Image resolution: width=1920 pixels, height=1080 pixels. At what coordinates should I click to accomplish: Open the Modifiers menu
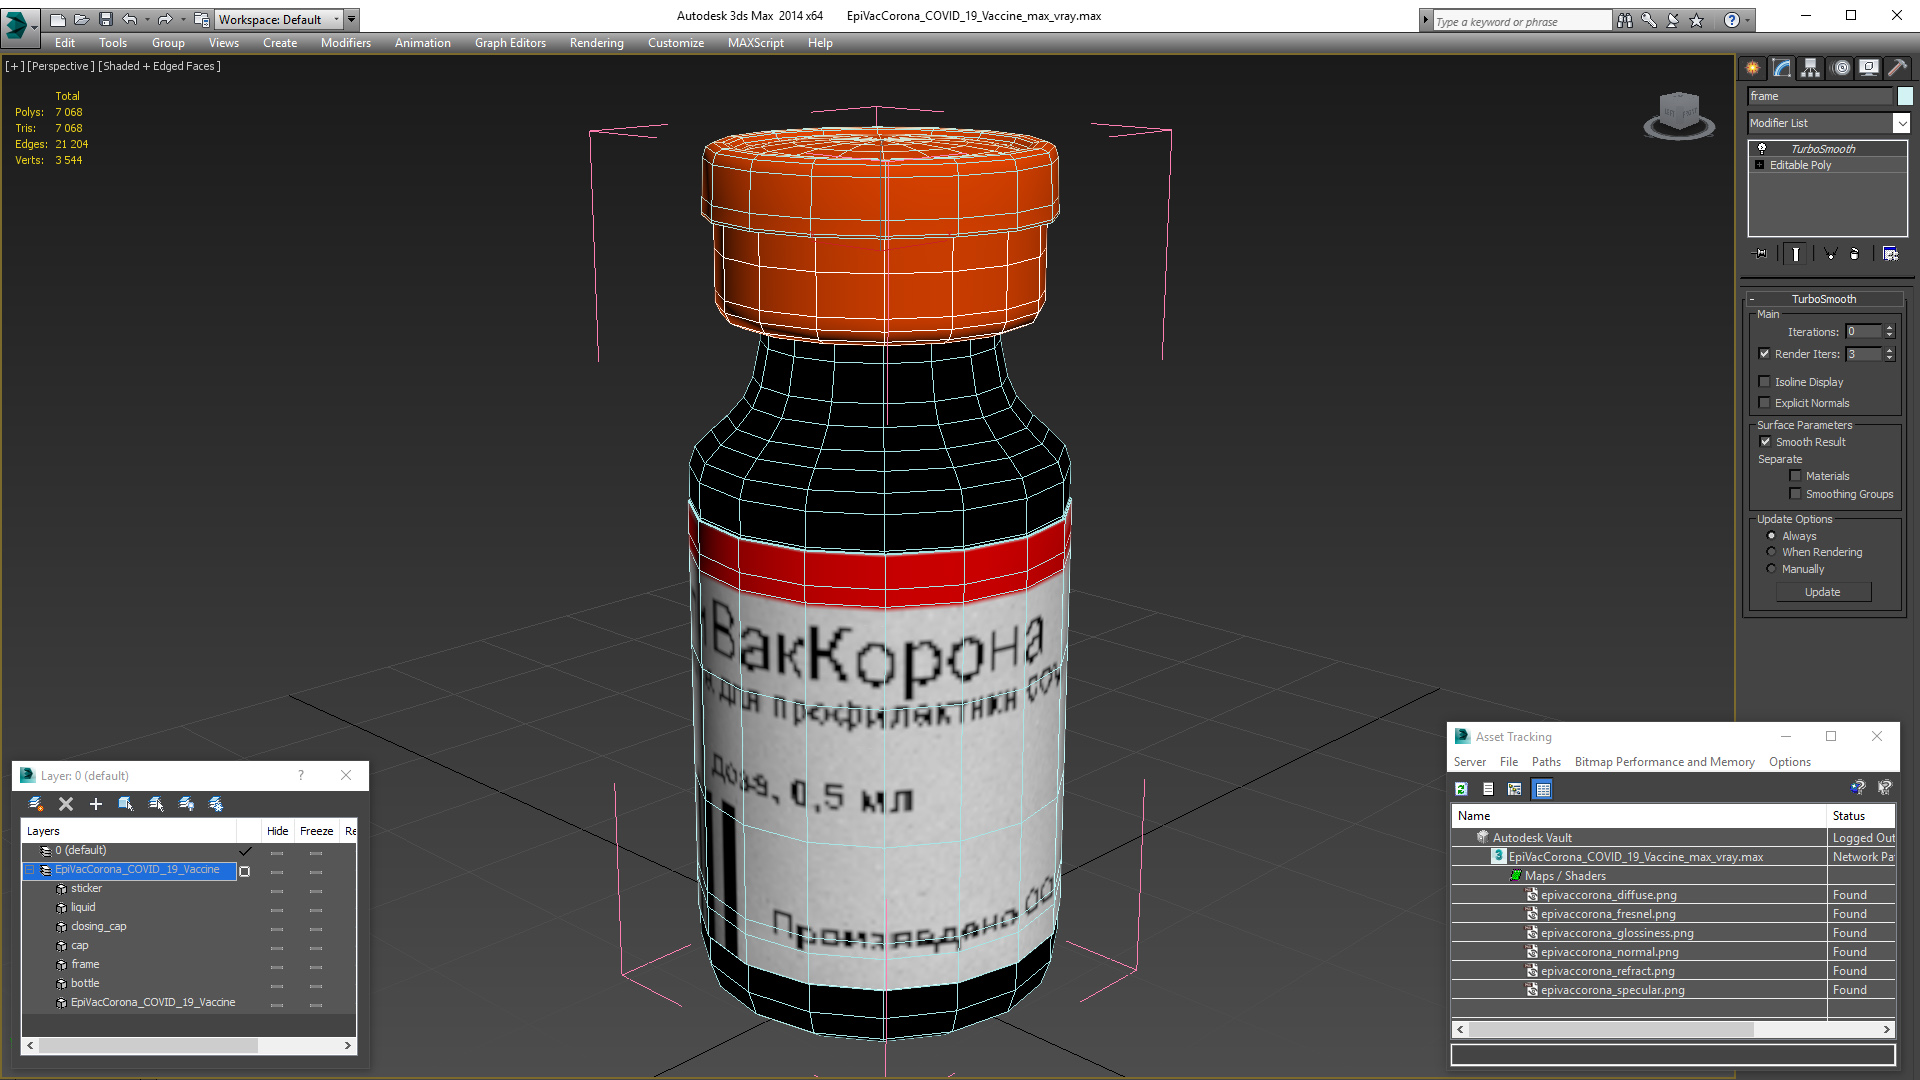point(345,43)
